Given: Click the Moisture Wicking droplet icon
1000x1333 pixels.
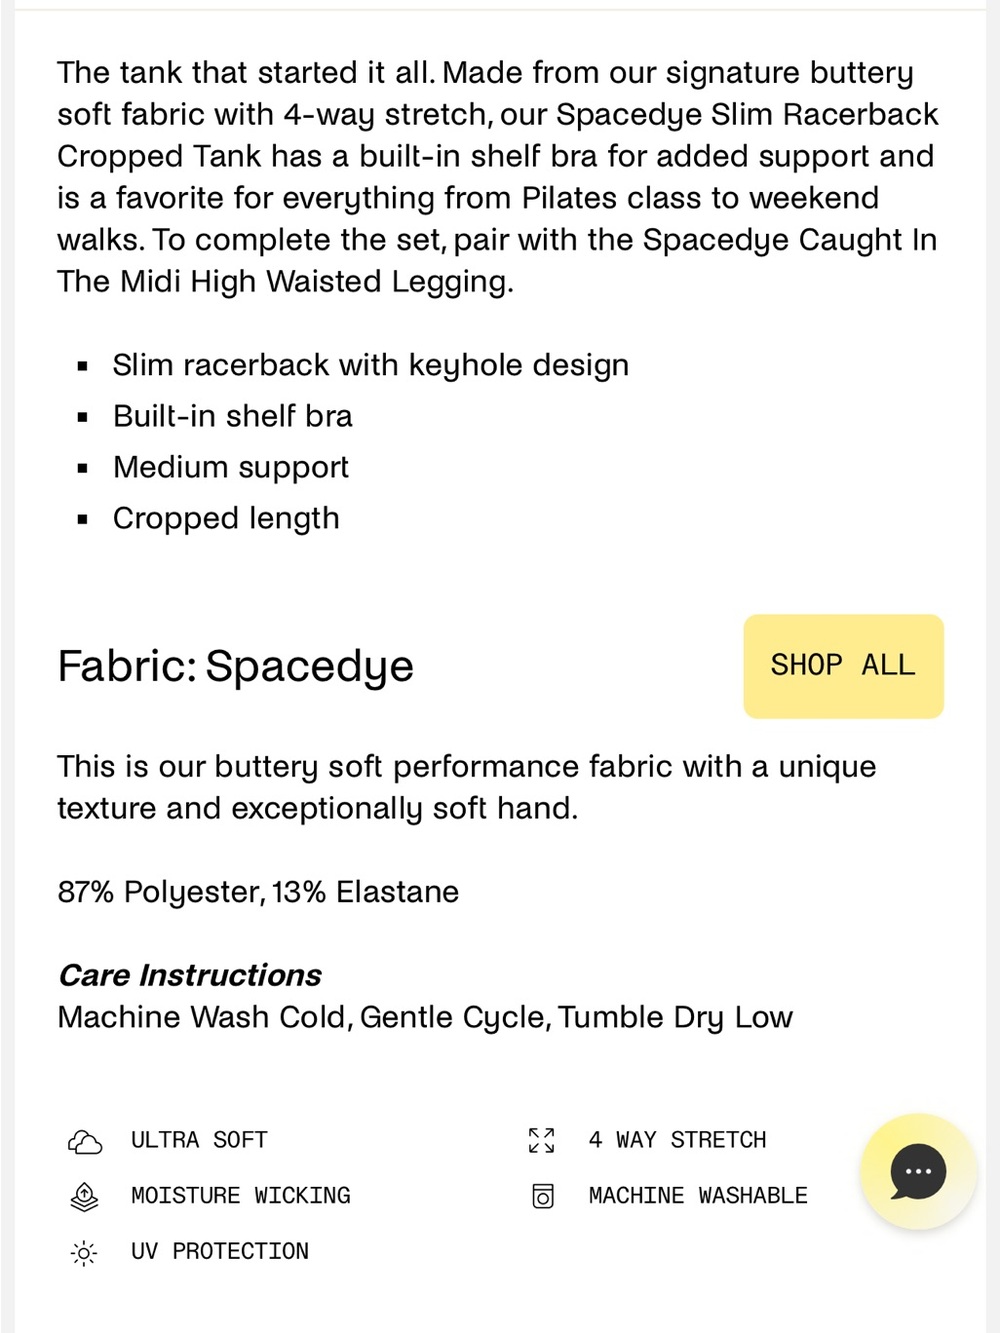Looking at the screenshot, I should coord(85,1196).
